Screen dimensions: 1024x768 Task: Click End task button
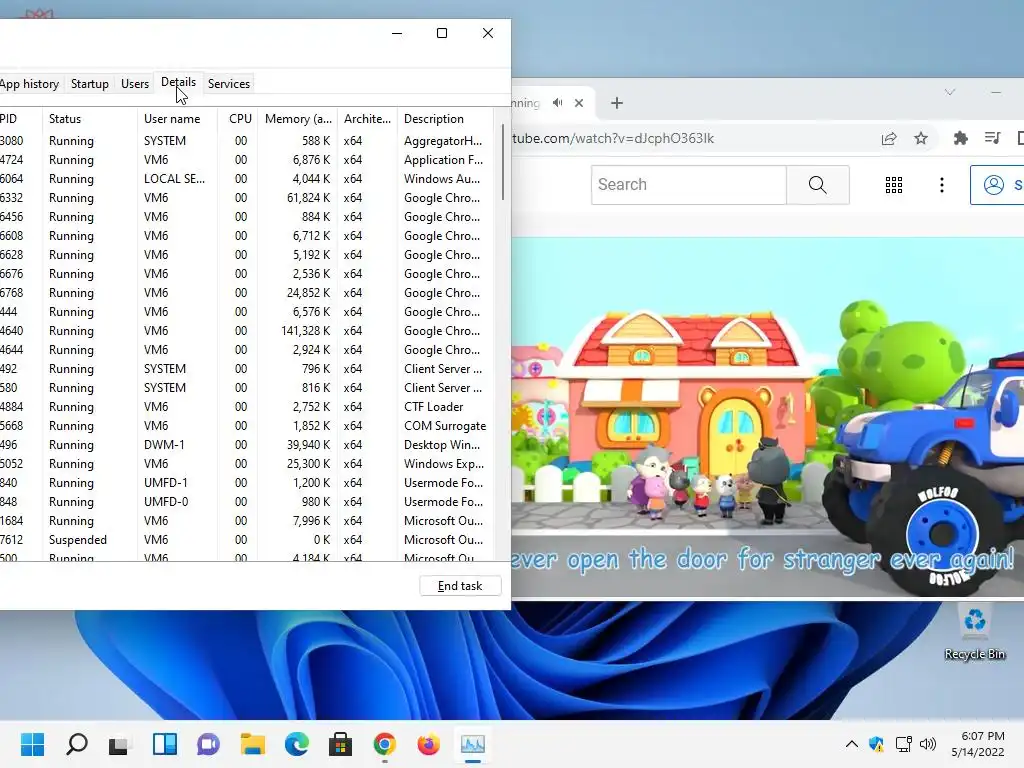coord(460,586)
